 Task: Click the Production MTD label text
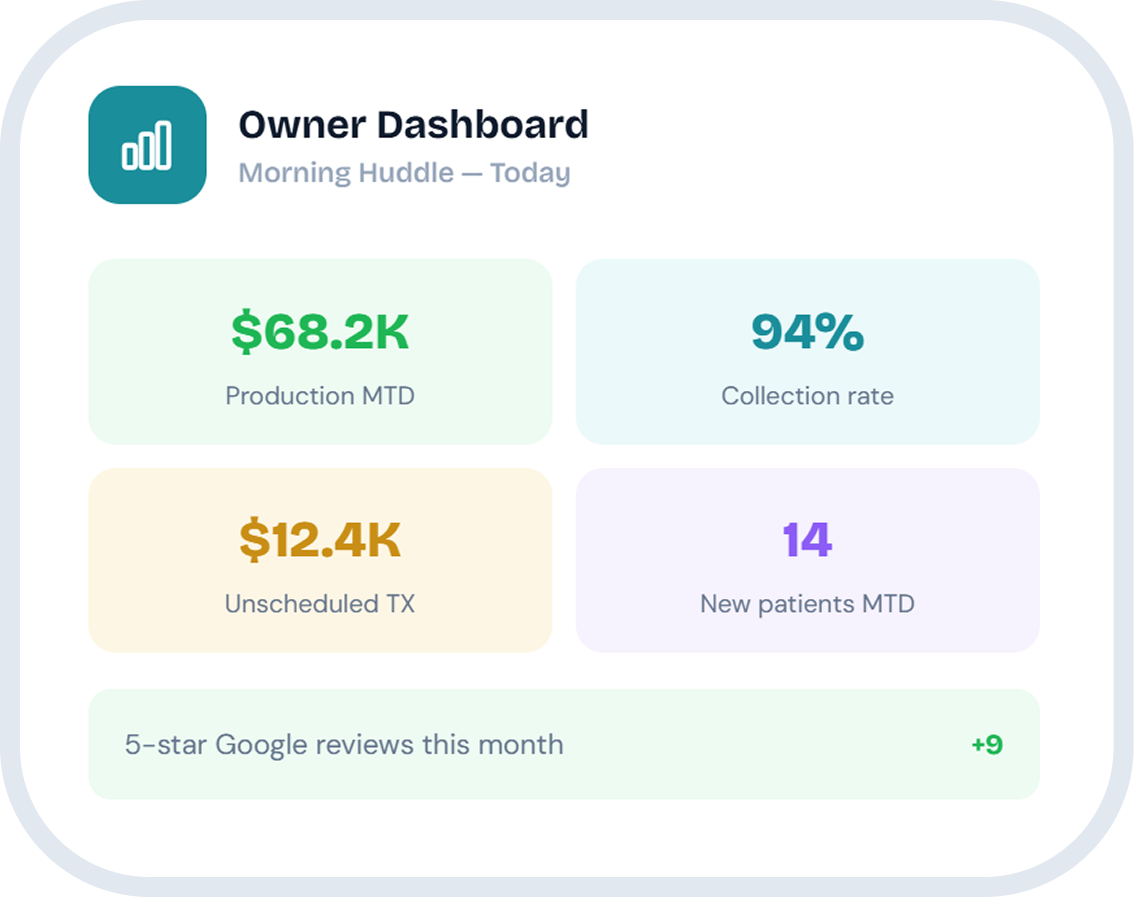(320, 396)
